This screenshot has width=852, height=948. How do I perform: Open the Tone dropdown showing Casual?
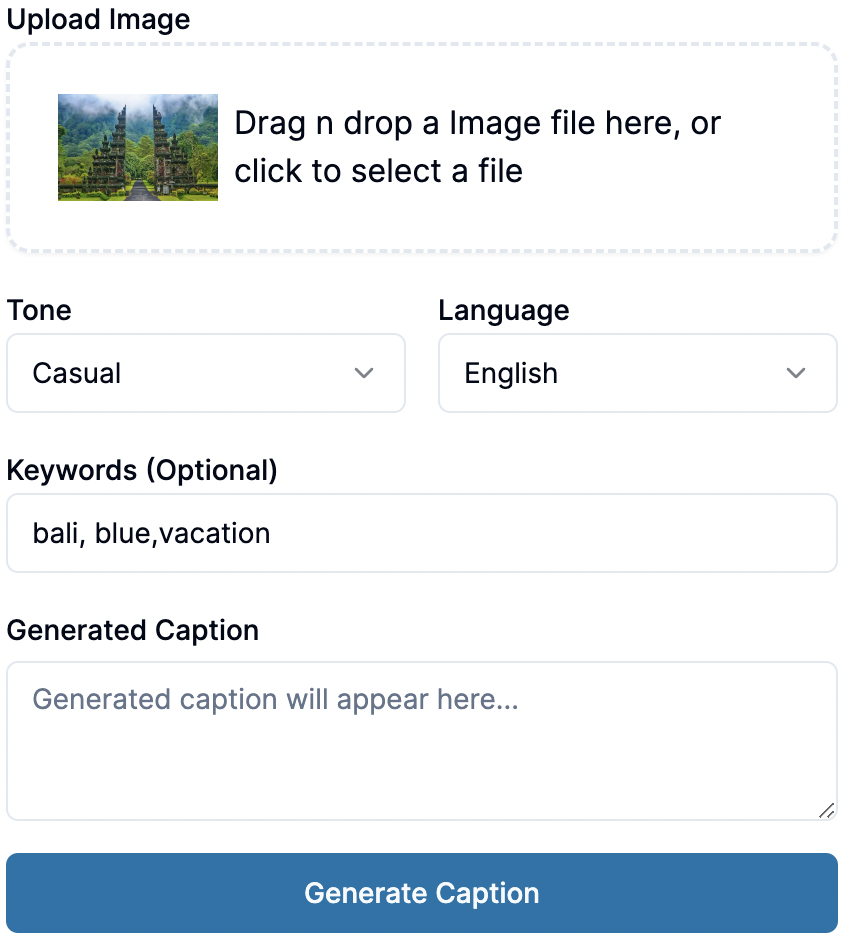click(205, 373)
